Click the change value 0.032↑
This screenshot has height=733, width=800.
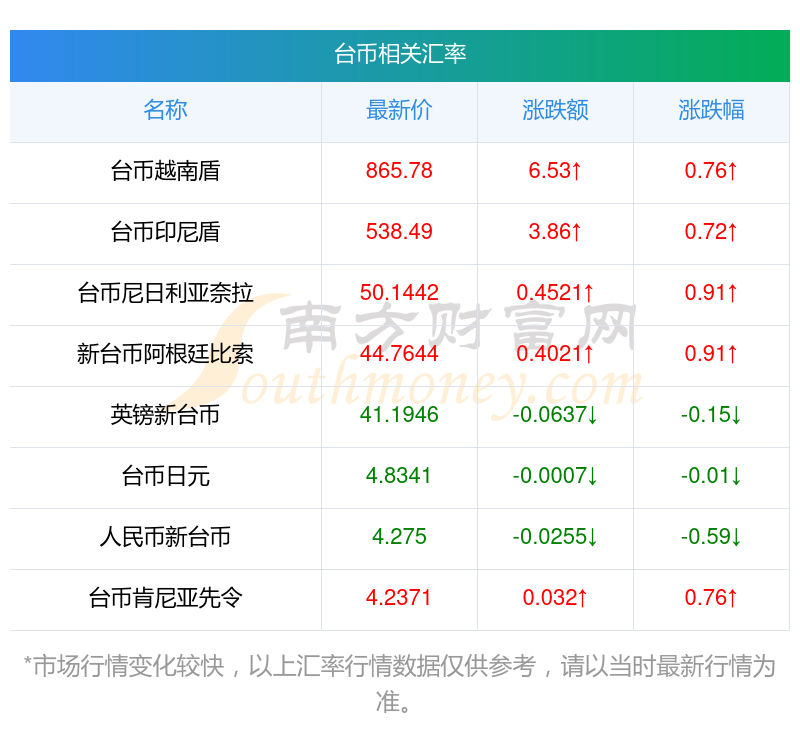point(555,598)
